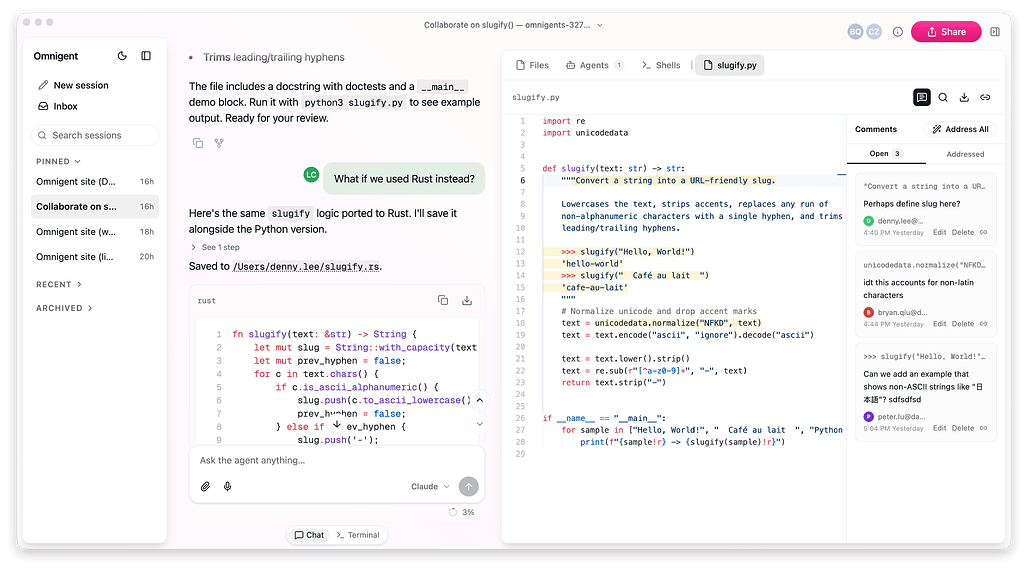Search within slugify.py file
The height and width of the screenshot is (569, 1028).
pos(943,97)
